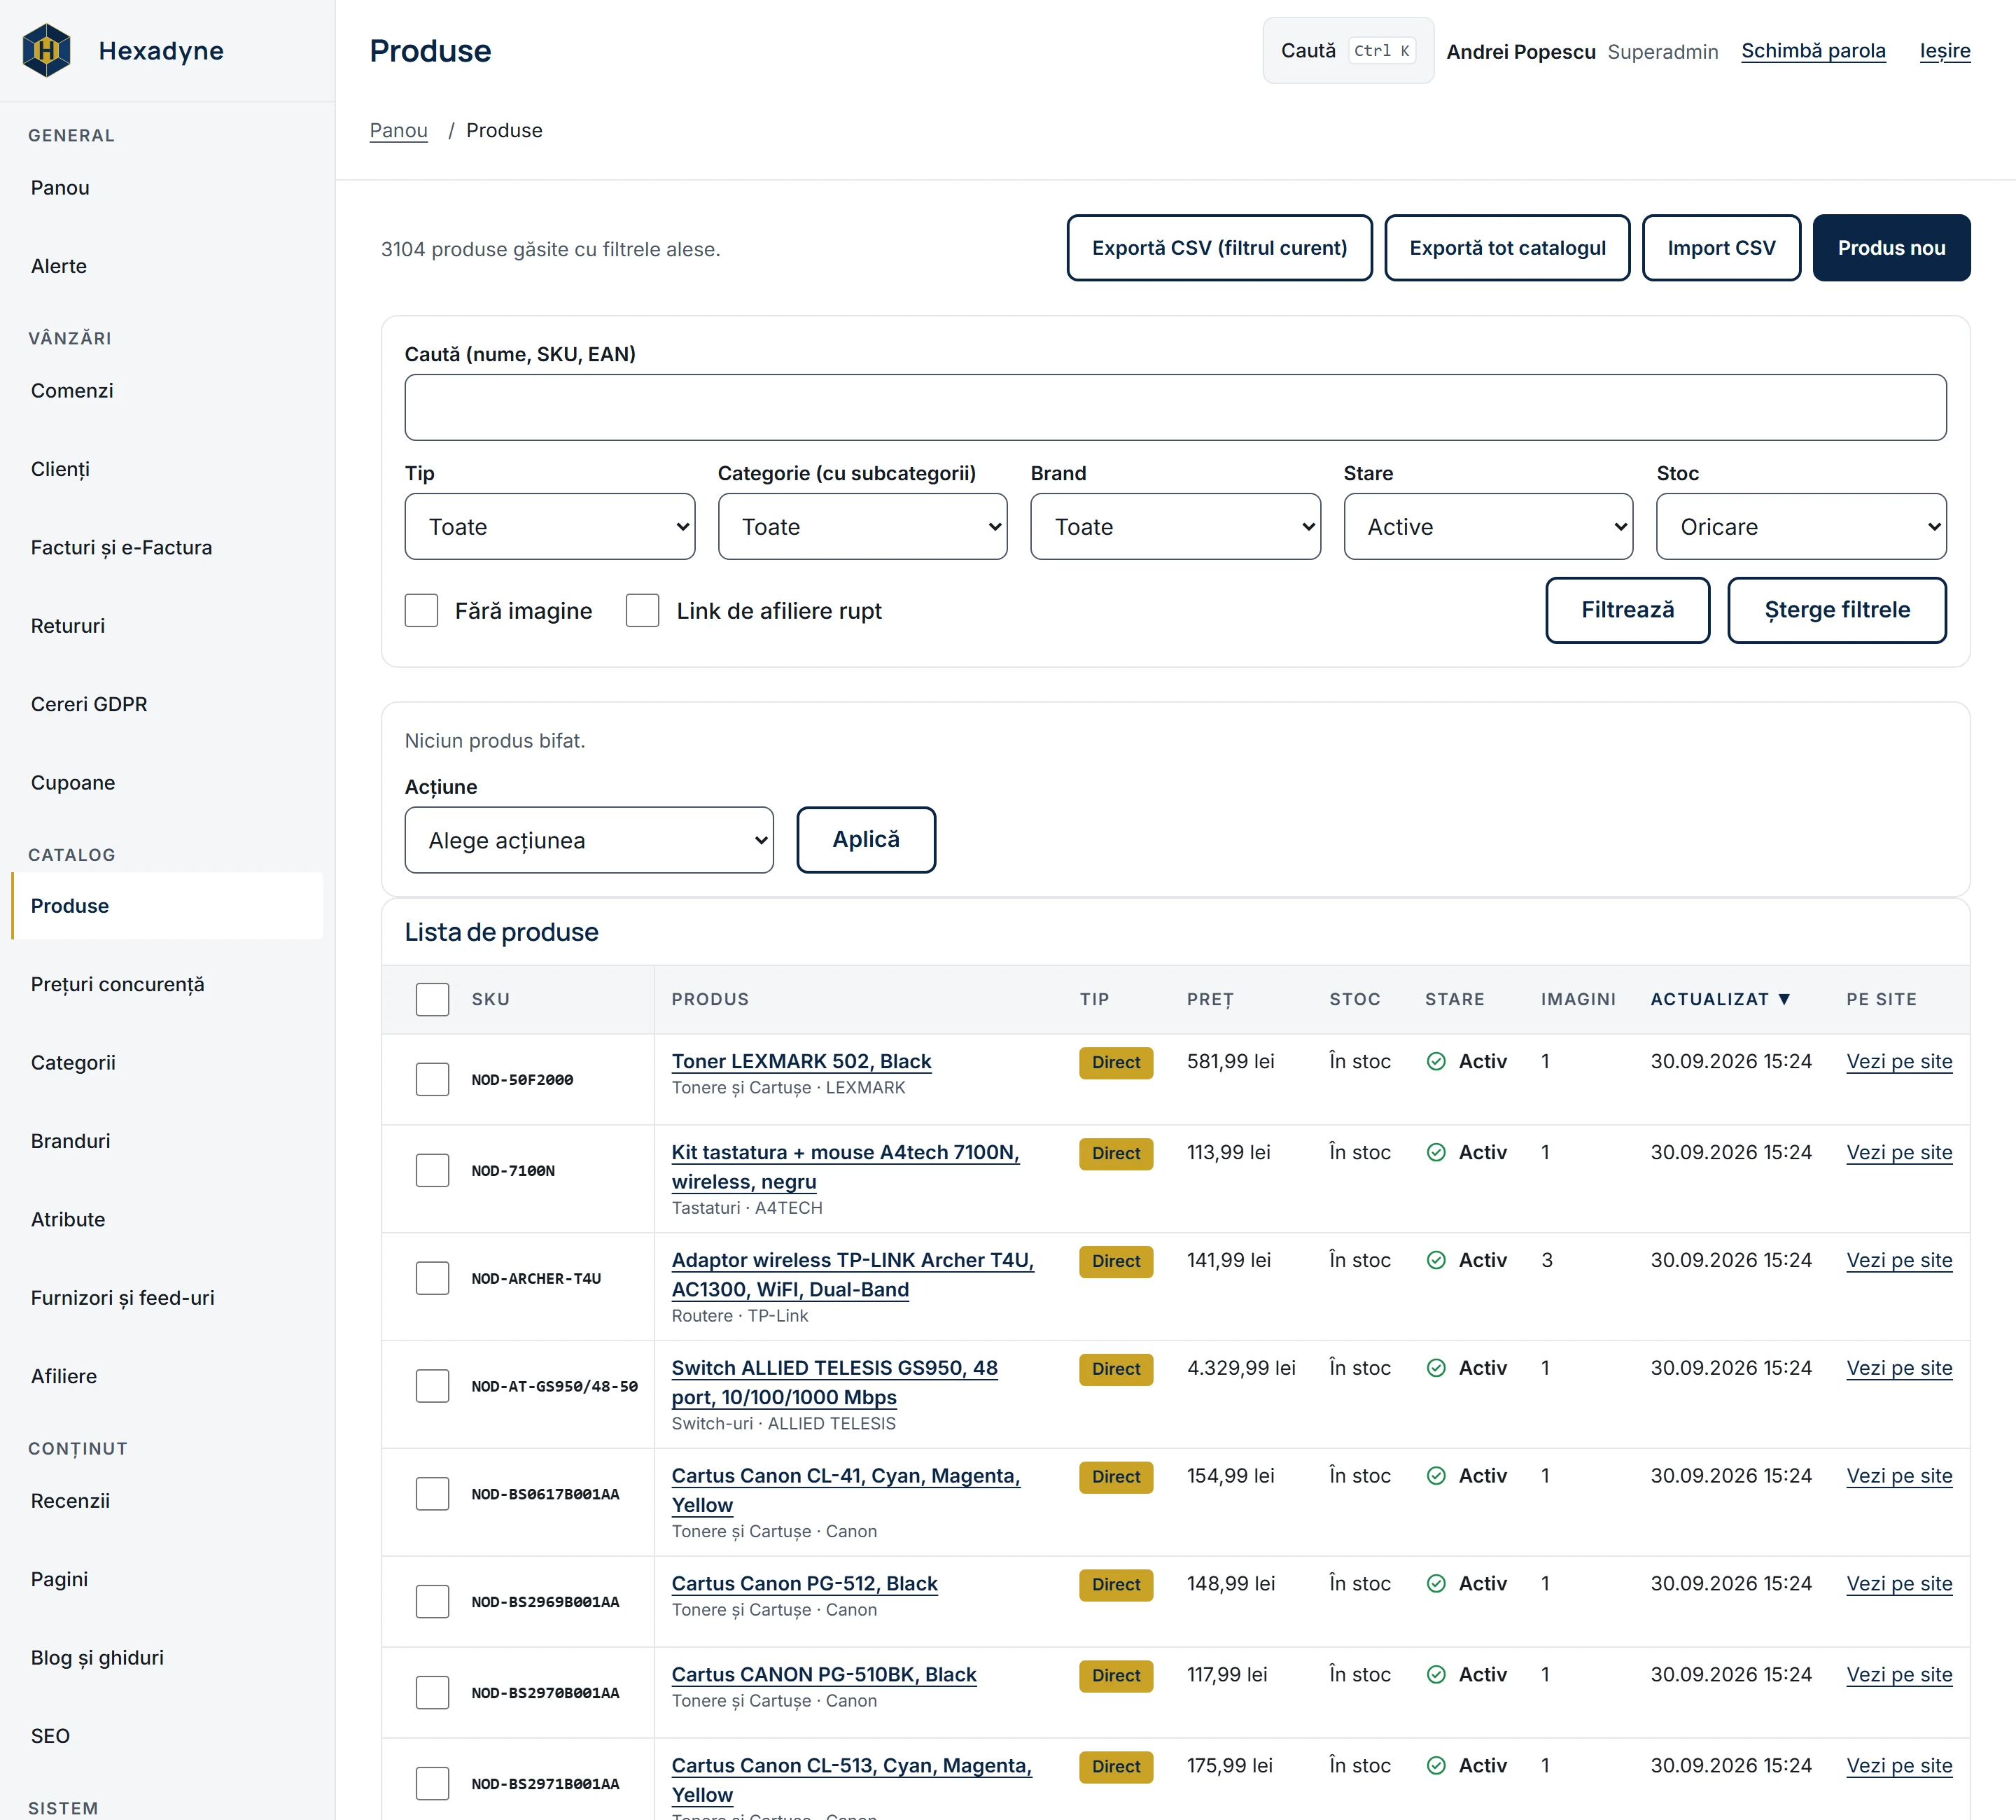The image size is (2016, 1820).
Task: Toggle the select-all checkbox in table header
Action: (x=432, y=999)
